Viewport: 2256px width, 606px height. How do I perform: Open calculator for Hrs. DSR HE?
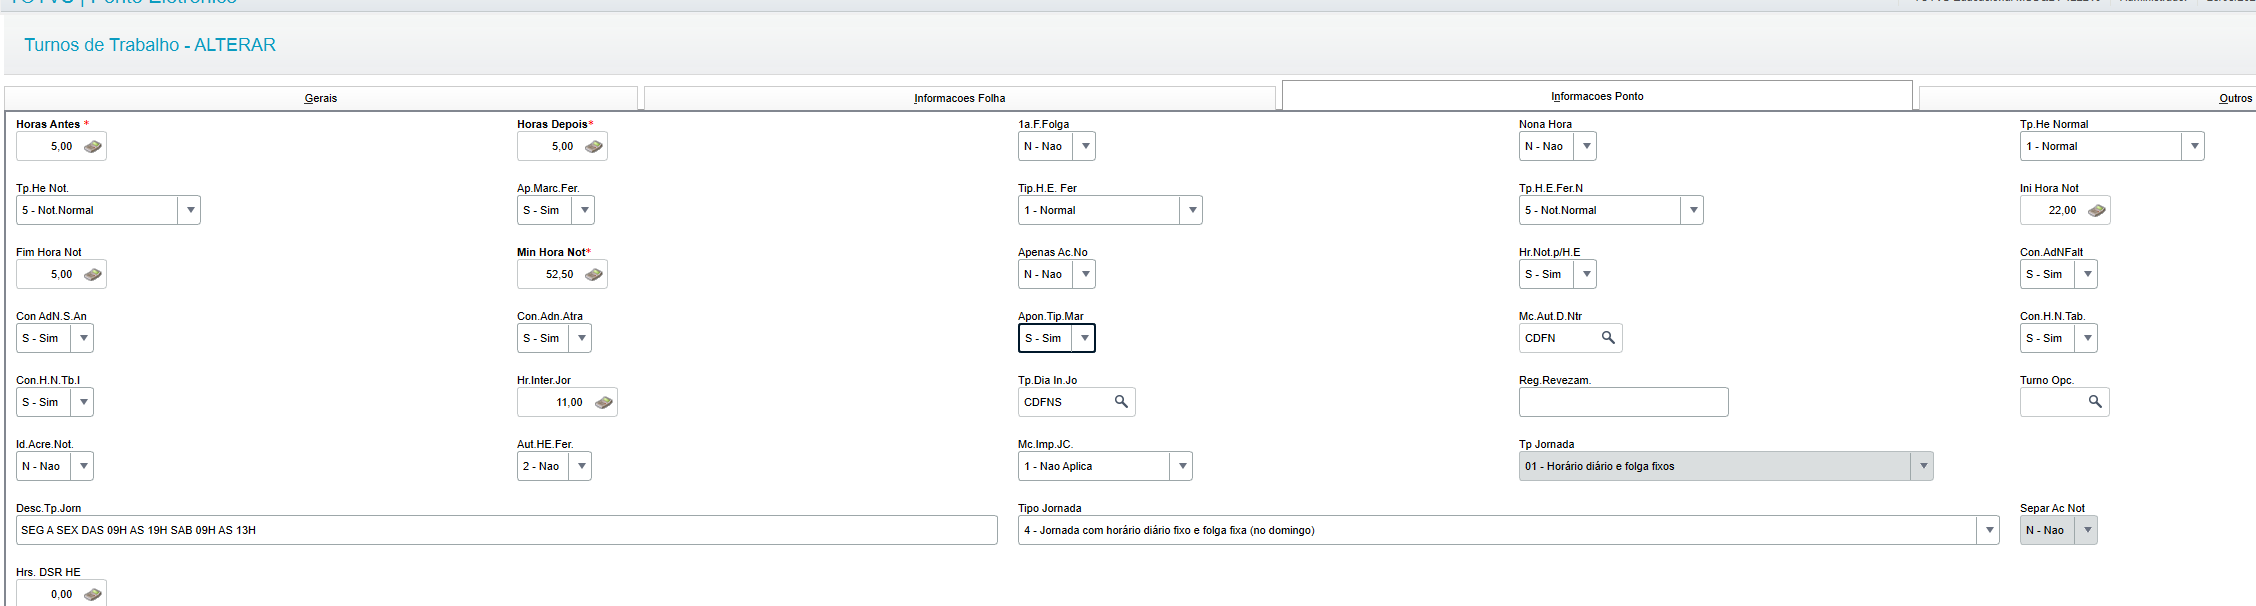coord(93,595)
